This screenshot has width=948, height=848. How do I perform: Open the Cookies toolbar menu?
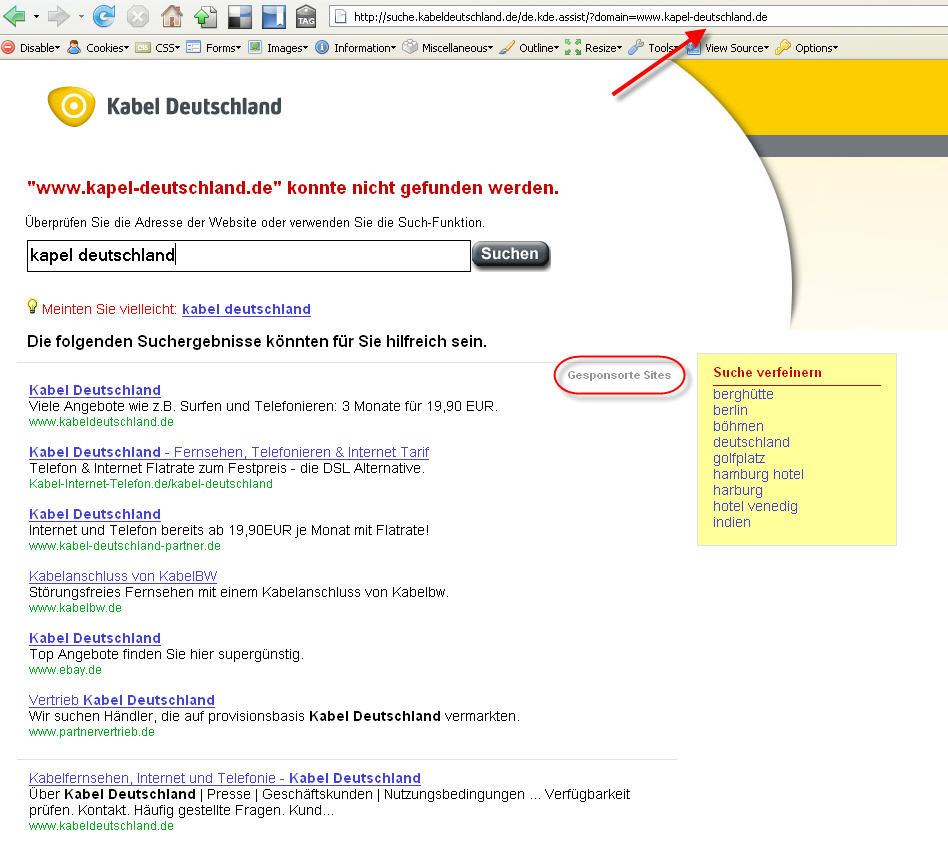point(108,48)
